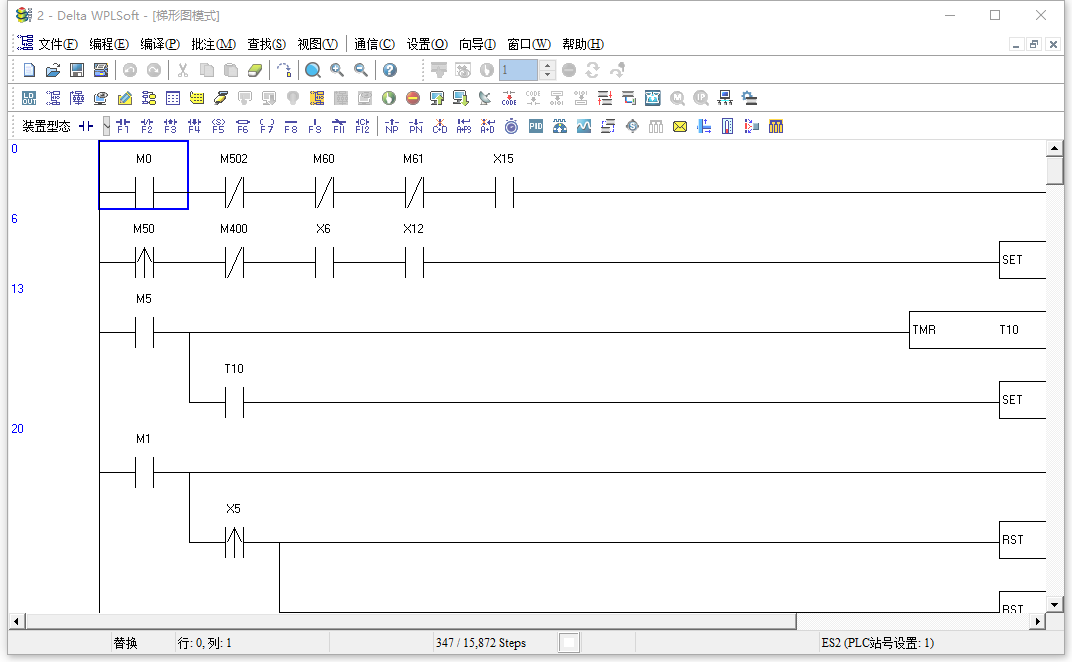Insert application instruction F6 icon
This screenshot has height=662, width=1072.
pos(243,127)
